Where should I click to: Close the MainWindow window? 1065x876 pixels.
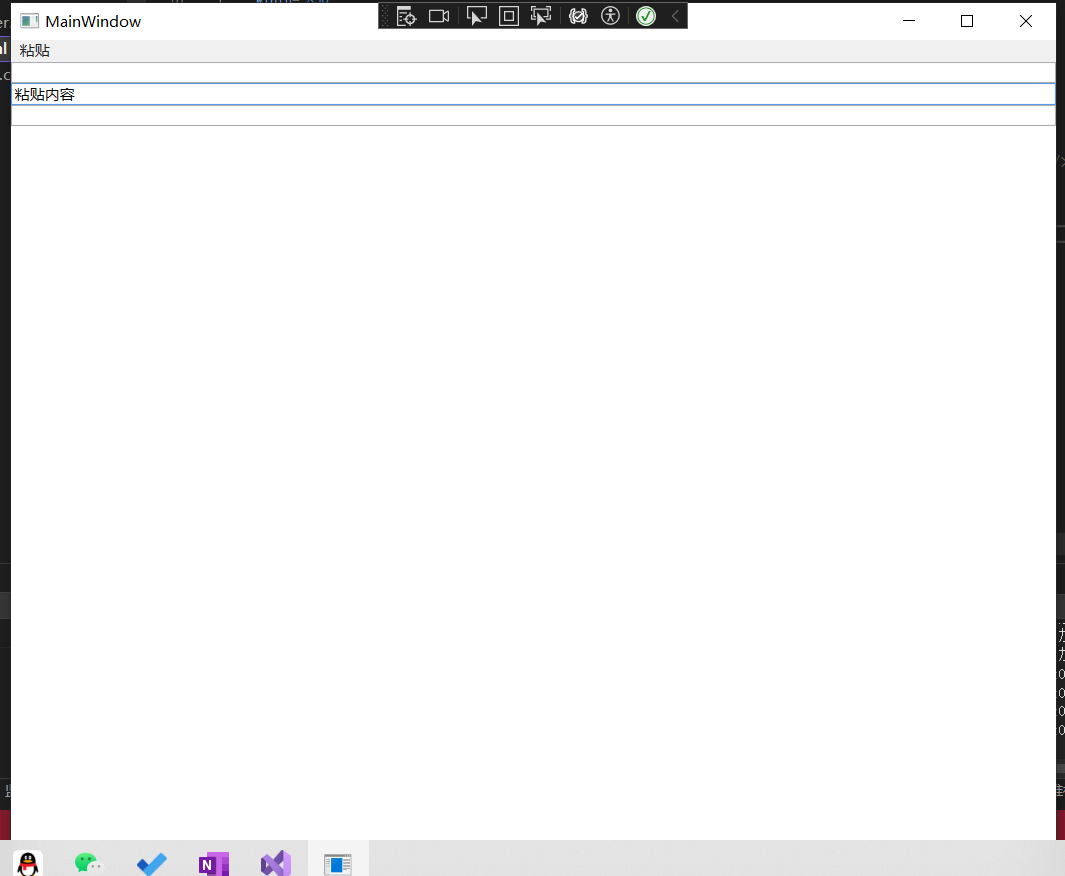pyautogui.click(x=1026, y=21)
